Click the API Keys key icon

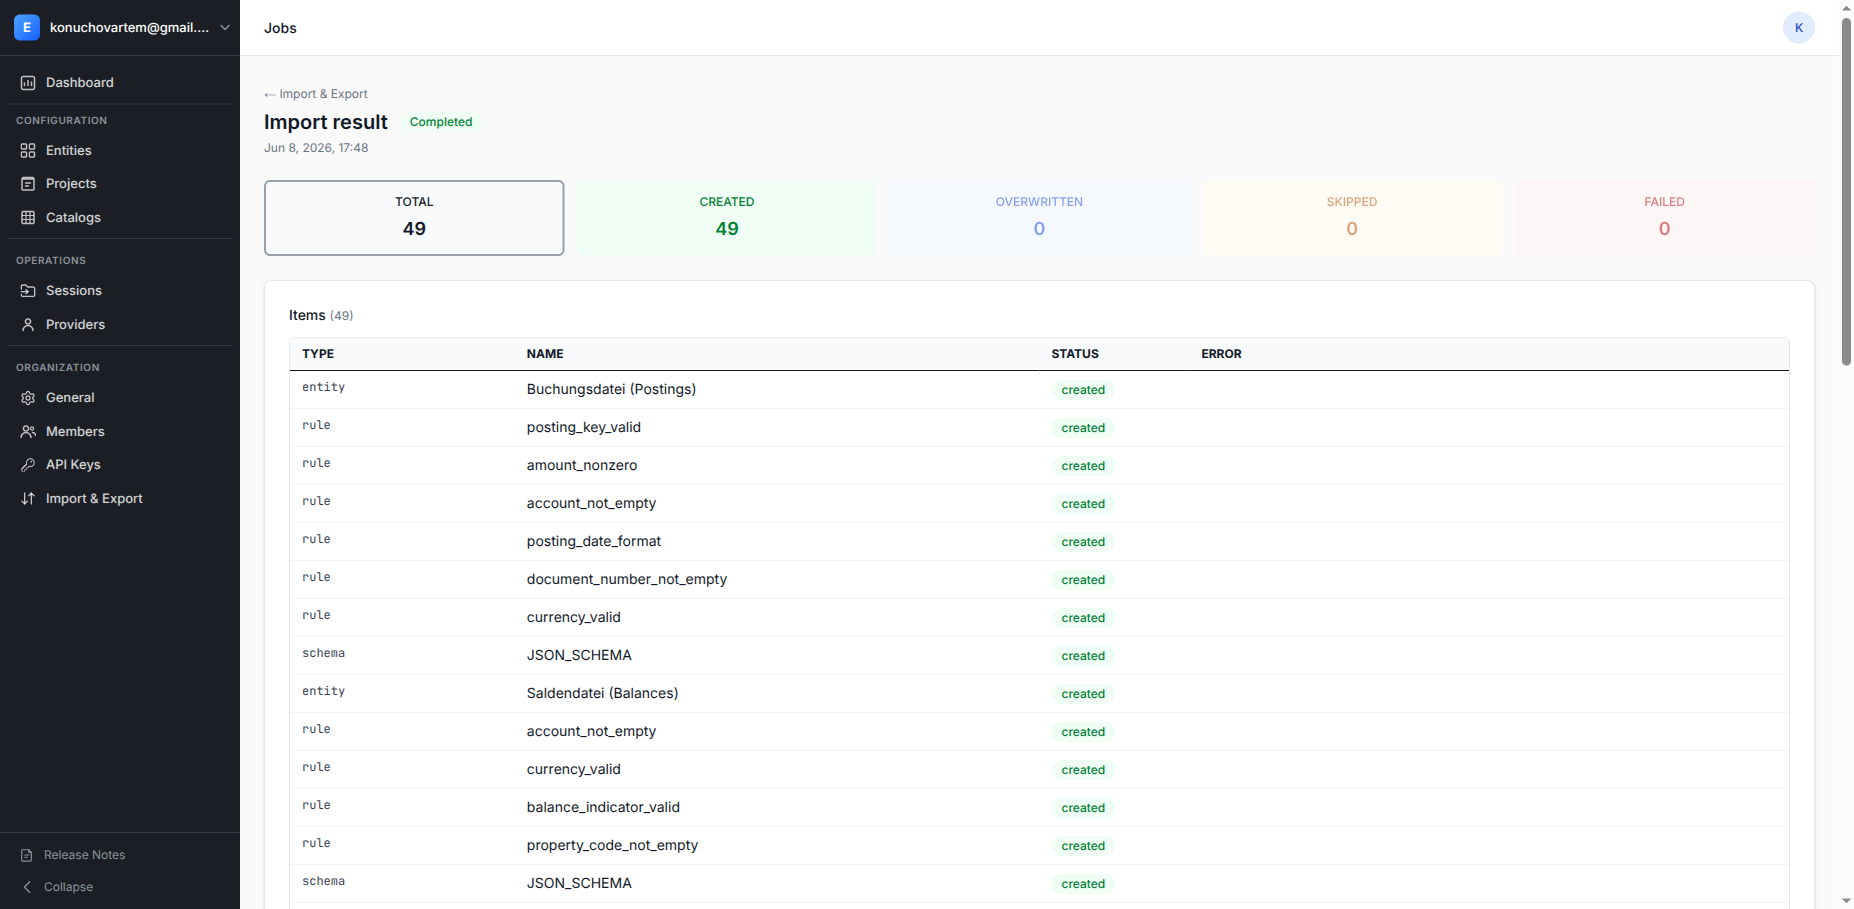click(28, 465)
